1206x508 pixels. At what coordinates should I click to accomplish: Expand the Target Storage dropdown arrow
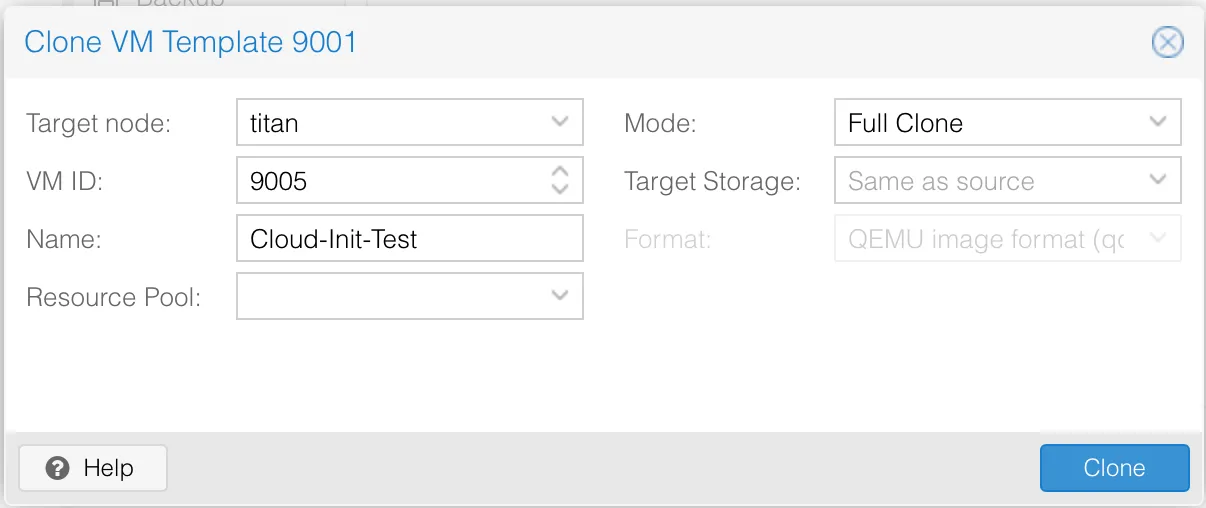tap(1158, 180)
